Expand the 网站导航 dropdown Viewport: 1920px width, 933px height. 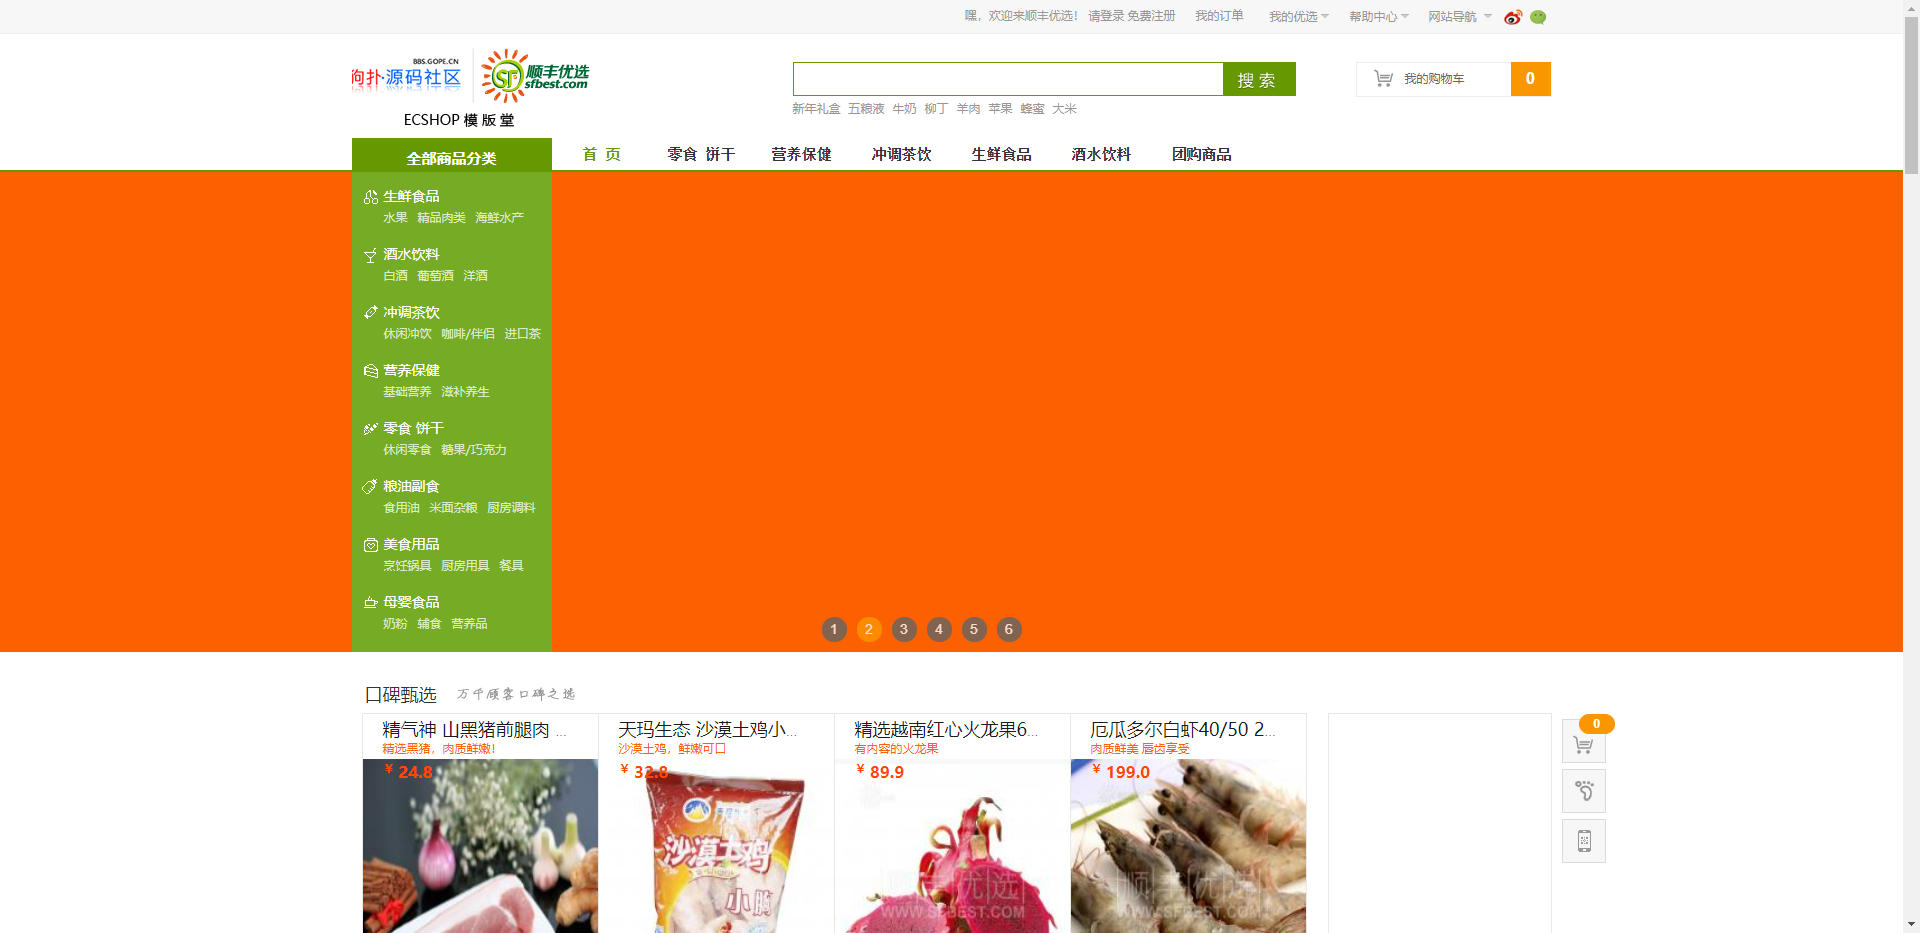pyautogui.click(x=1459, y=16)
